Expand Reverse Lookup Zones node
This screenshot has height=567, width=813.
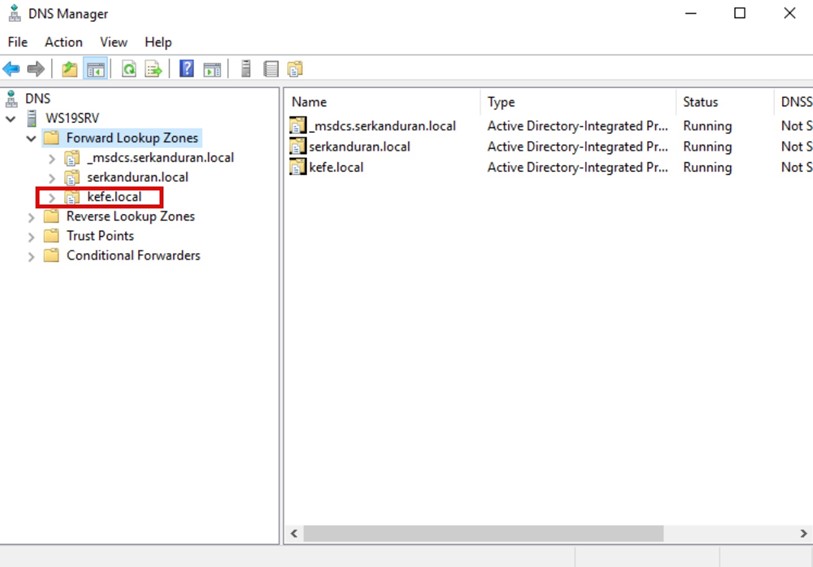(x=31, y=218)
